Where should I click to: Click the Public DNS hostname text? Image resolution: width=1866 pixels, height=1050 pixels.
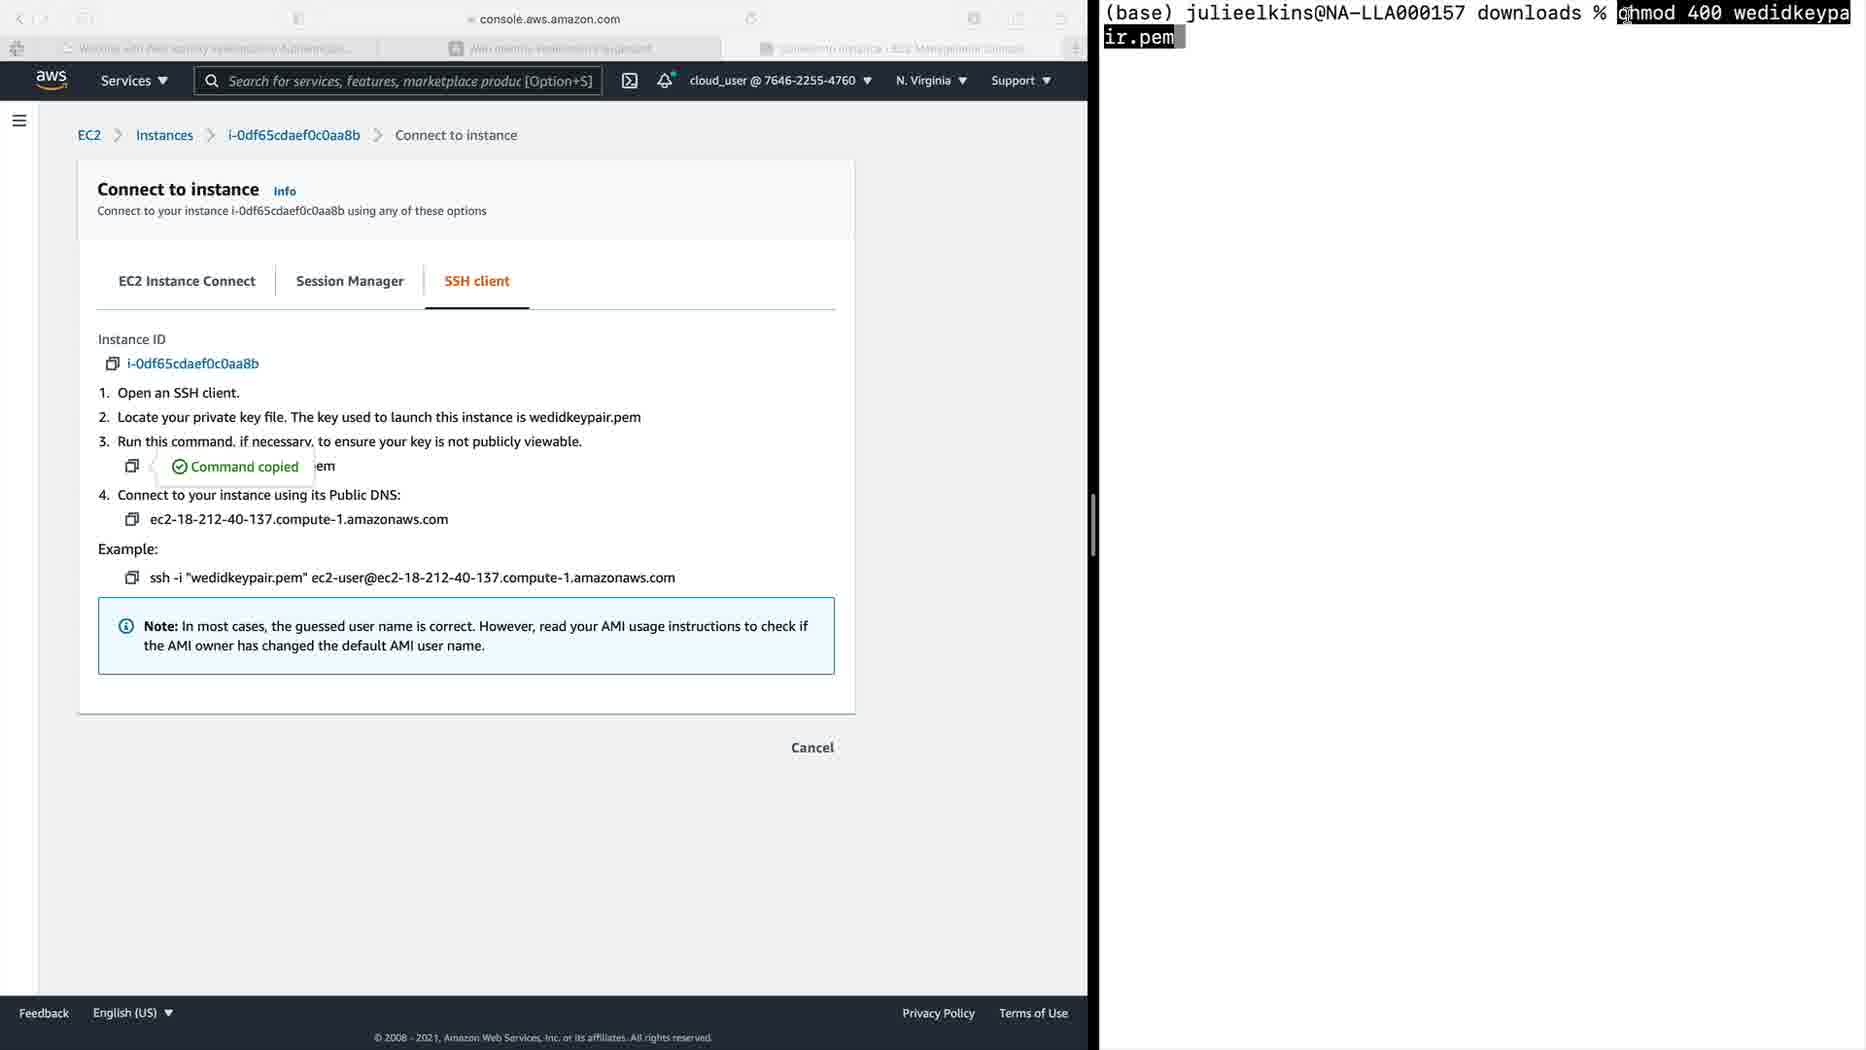(x=299, y=519)
